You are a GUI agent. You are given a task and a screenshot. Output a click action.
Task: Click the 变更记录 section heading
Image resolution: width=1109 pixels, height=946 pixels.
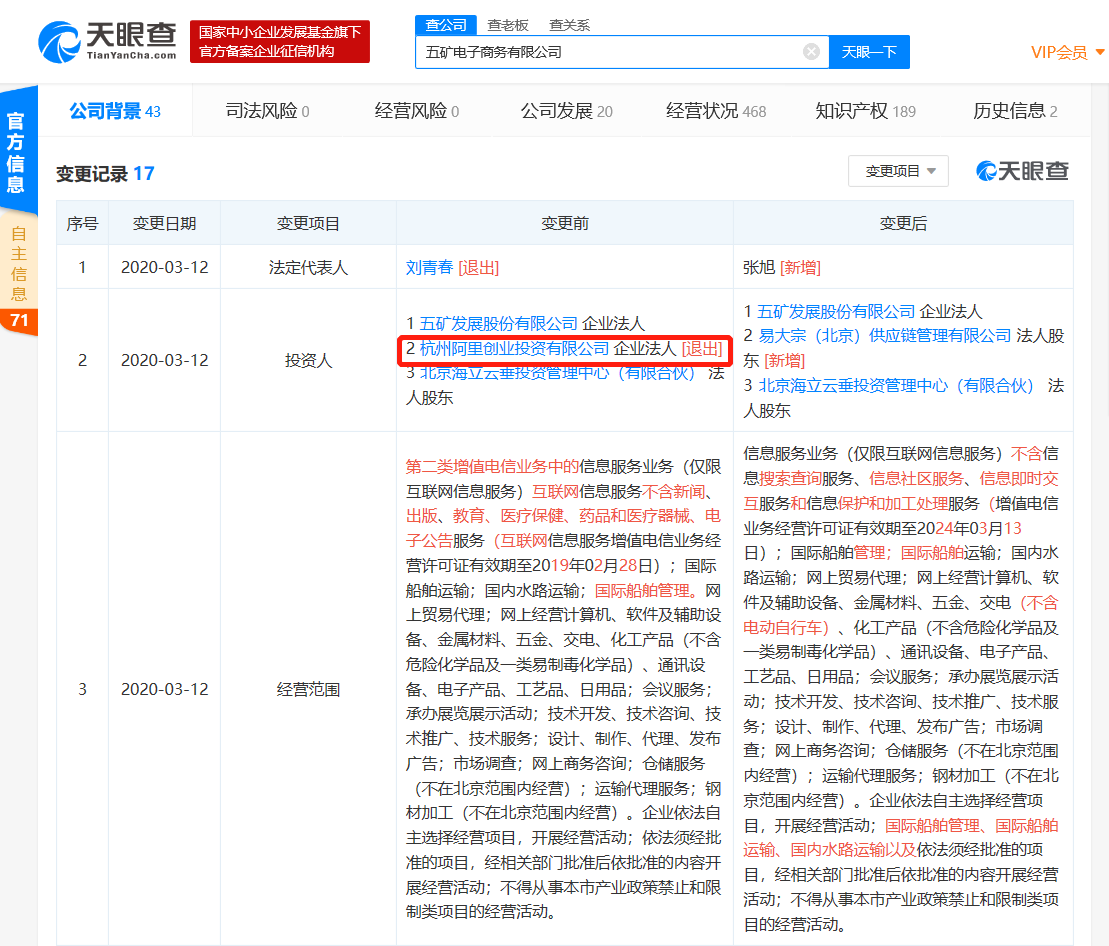(x=105, y=173)
